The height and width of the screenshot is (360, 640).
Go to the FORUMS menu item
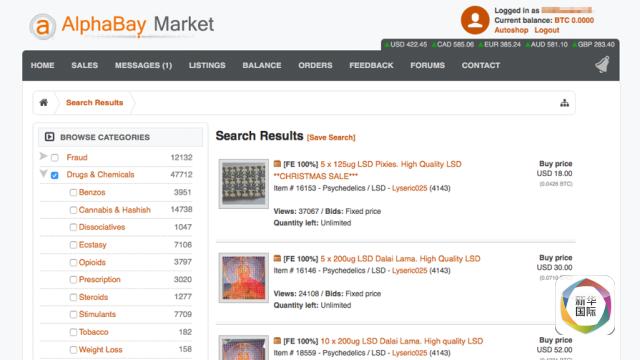point(427,65)
